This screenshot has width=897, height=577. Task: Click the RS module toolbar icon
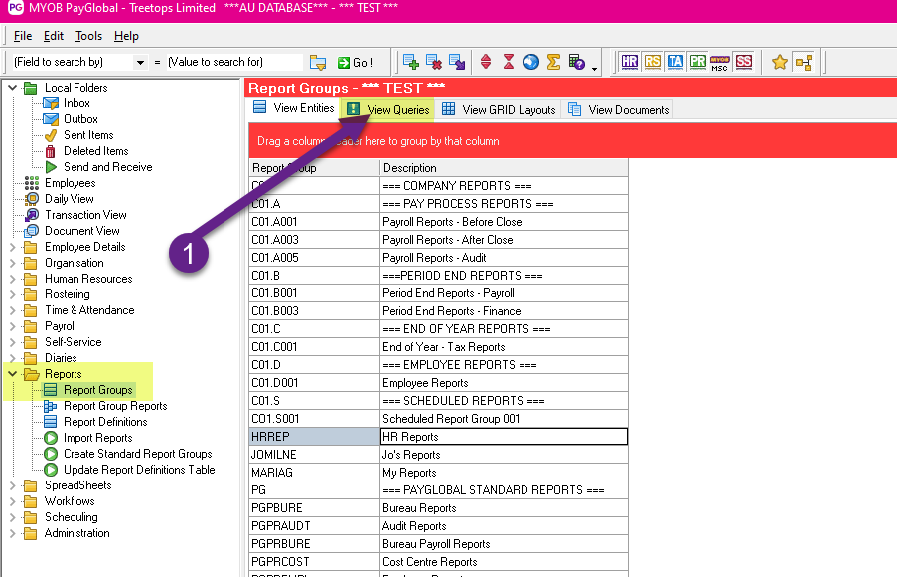pos(653,62)
